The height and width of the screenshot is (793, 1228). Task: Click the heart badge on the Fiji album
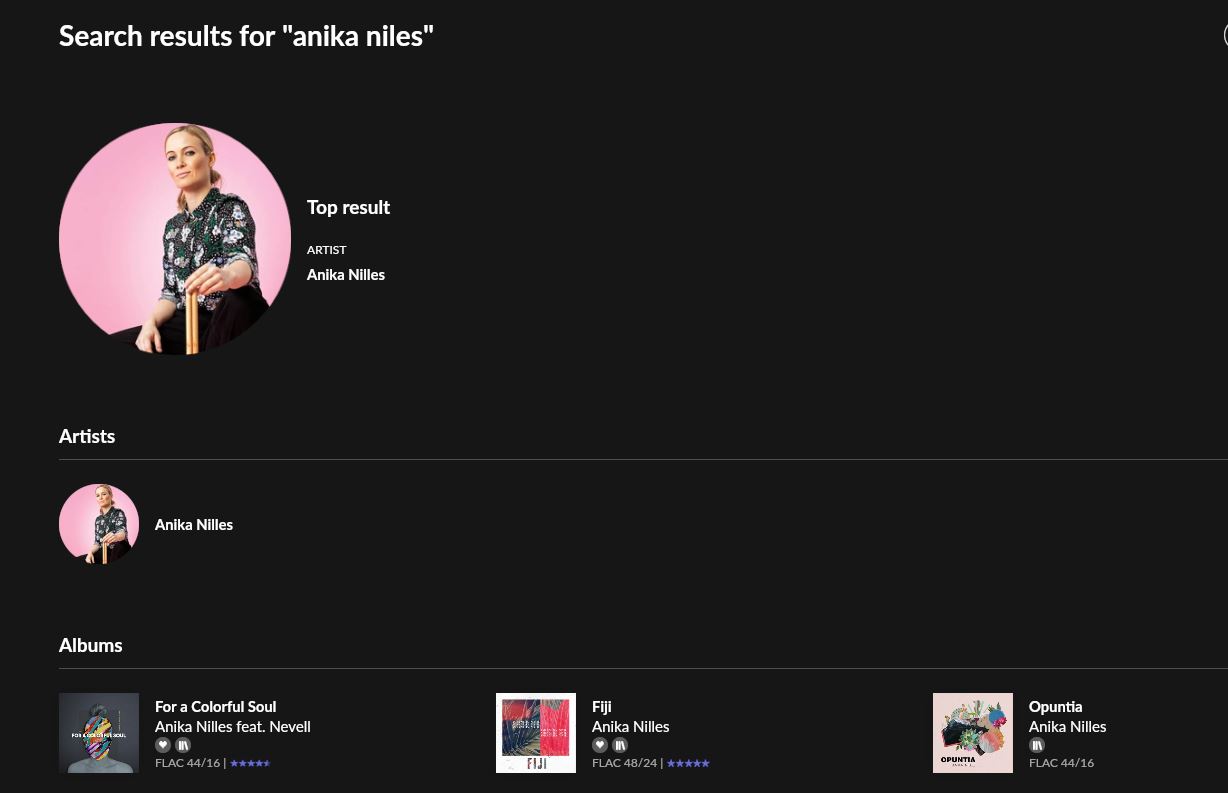point(600,745)
